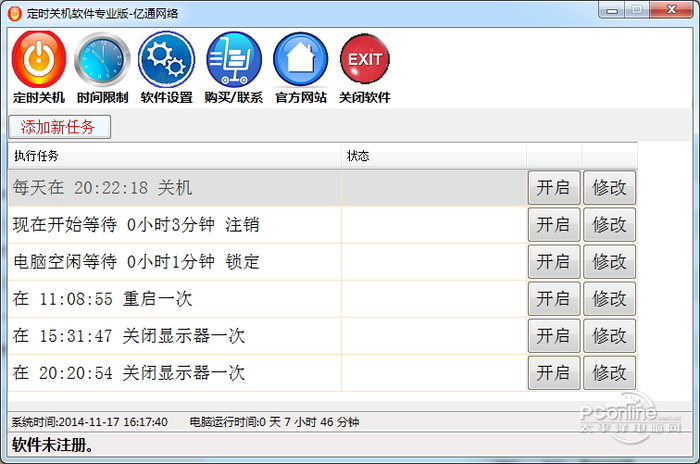Viewport: 700px width, 464px height.
Task: Click 修改 for the 20:20:54 关闭显示器 task
Action: click(609, 373)
